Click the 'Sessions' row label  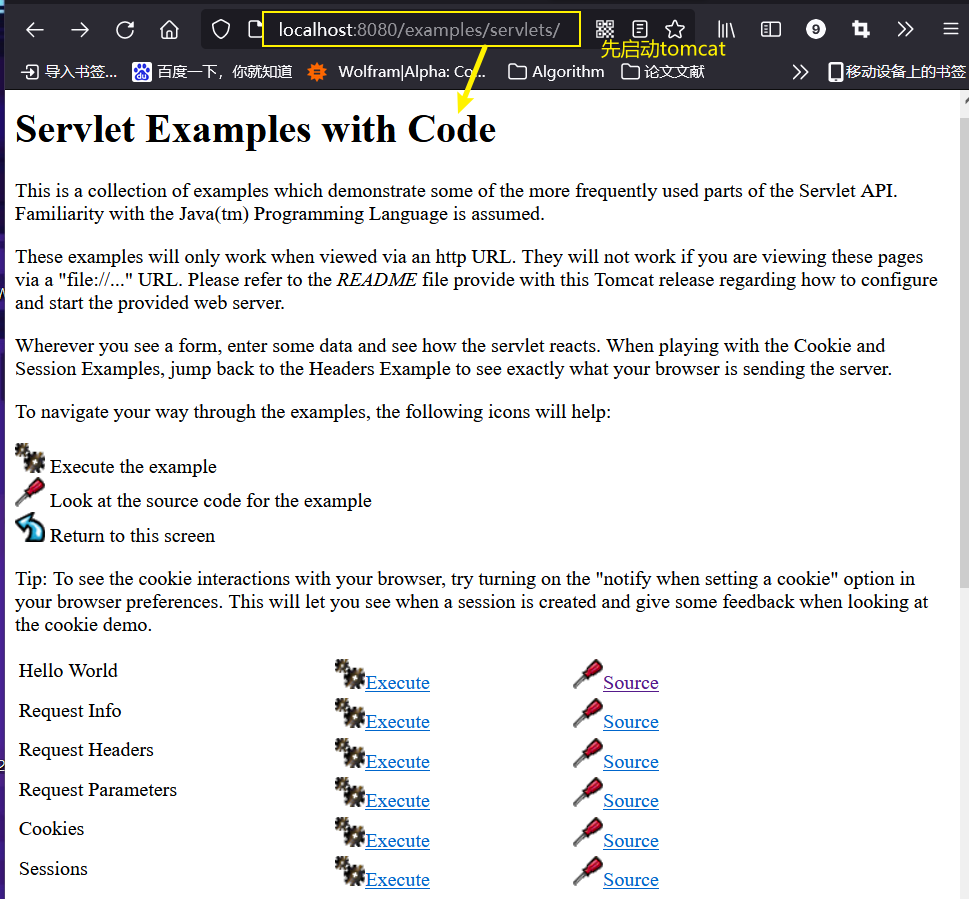pyautogui.click(x=53, y=869)
